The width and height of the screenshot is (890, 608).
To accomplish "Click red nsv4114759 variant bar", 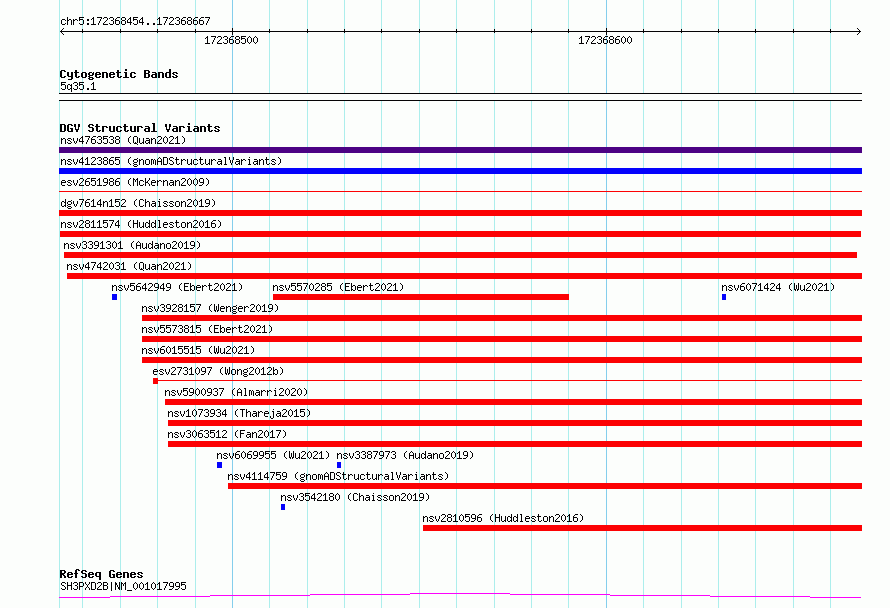I will pyautogui.click(x=545, y=486).
